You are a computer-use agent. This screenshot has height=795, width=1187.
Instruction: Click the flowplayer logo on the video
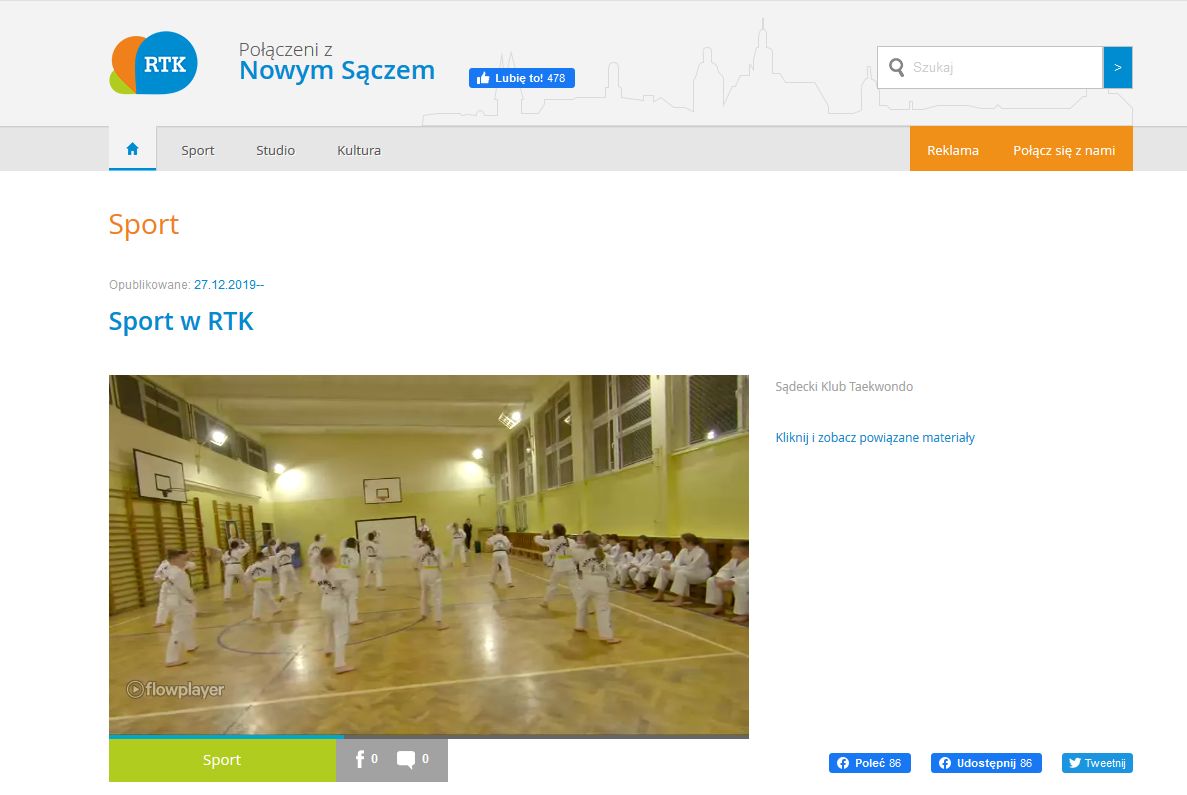click(175, 689)
